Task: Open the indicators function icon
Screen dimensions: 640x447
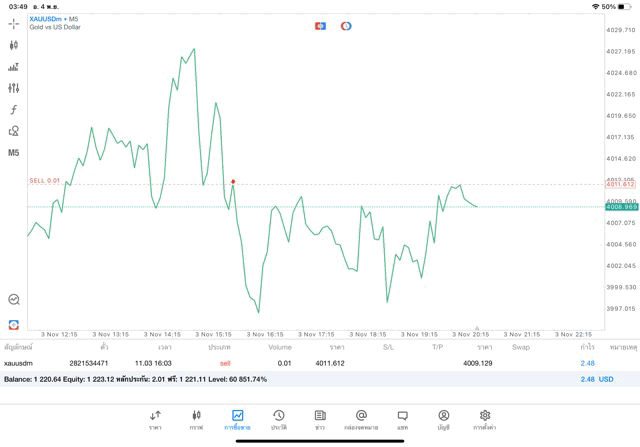Action: coord(14,110)
